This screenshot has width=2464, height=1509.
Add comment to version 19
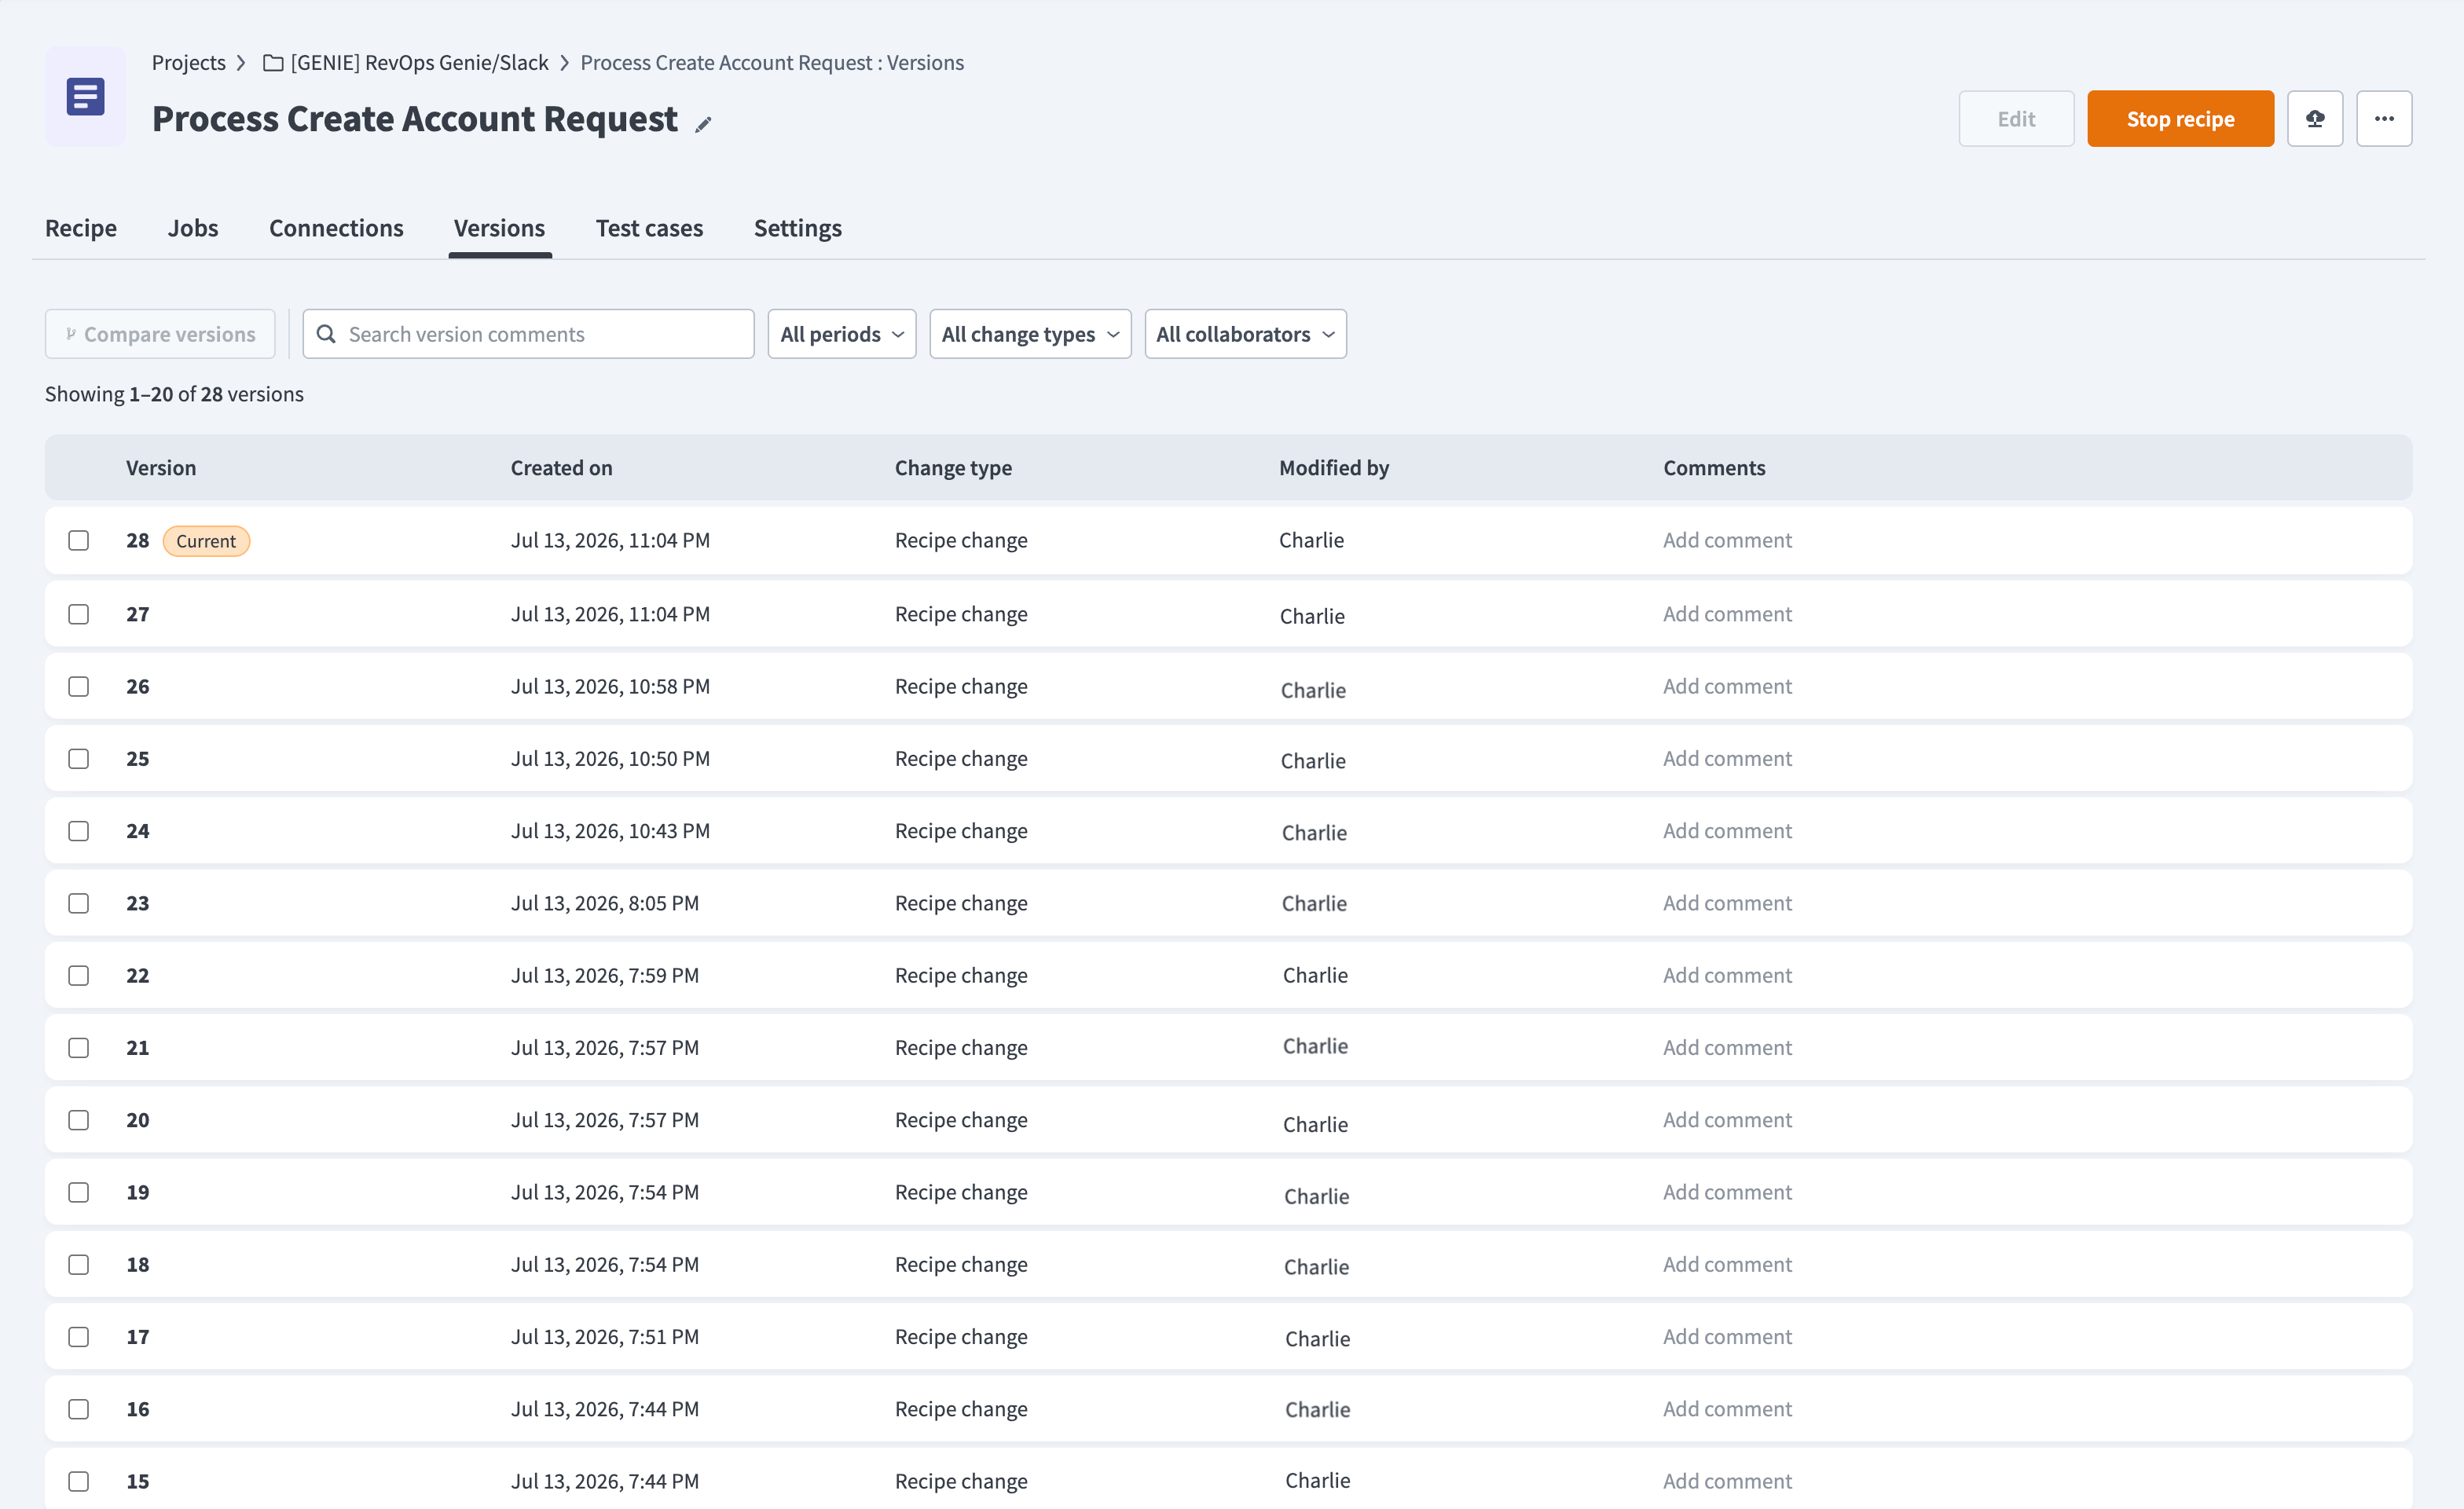point(1727,1192)
